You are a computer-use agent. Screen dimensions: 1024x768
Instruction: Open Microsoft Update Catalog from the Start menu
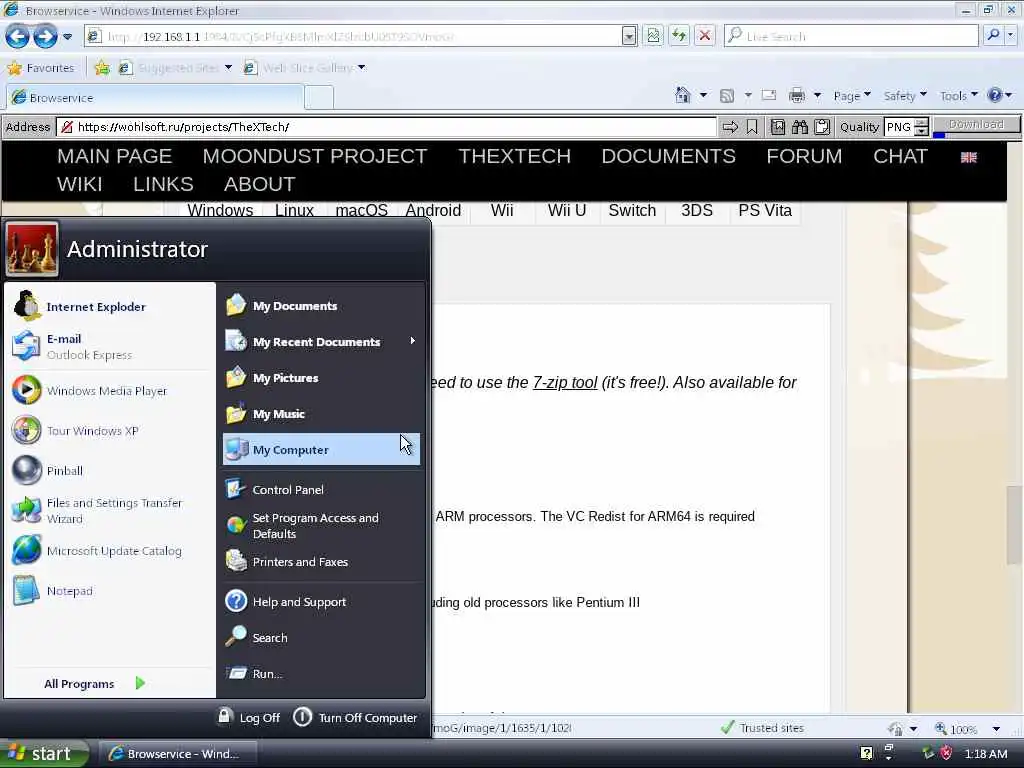(x=110, y=551)
